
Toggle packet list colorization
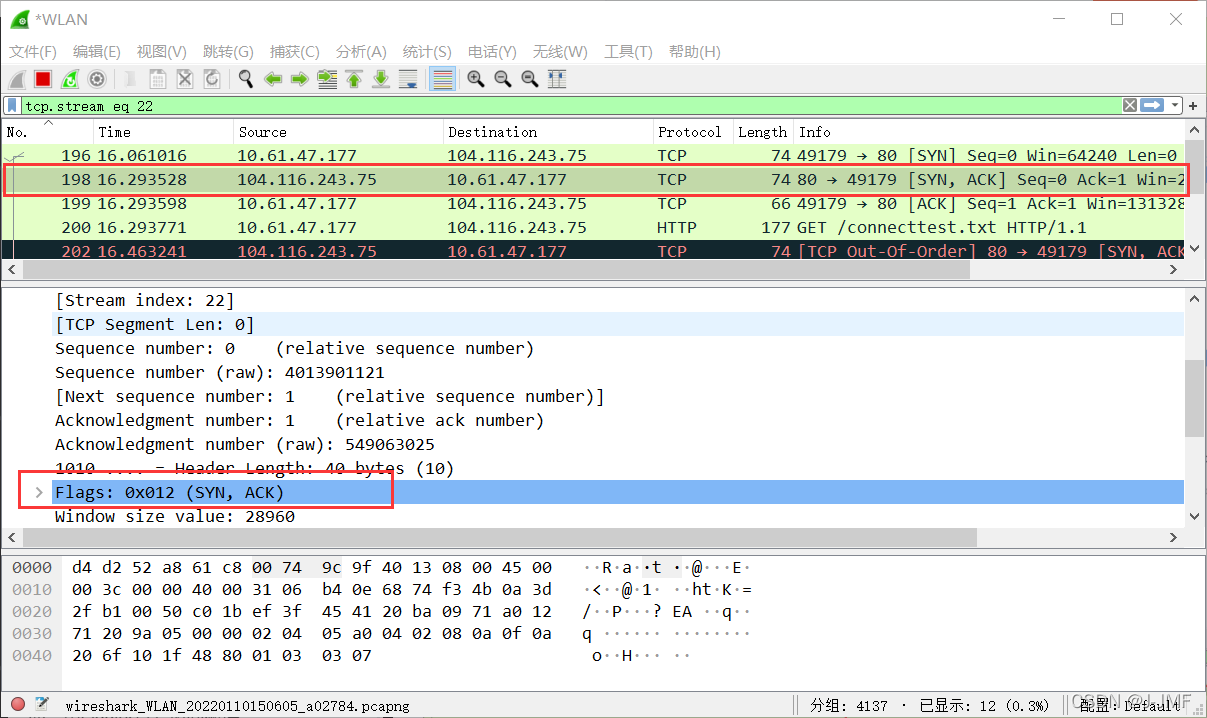click(x=442, y=79)
